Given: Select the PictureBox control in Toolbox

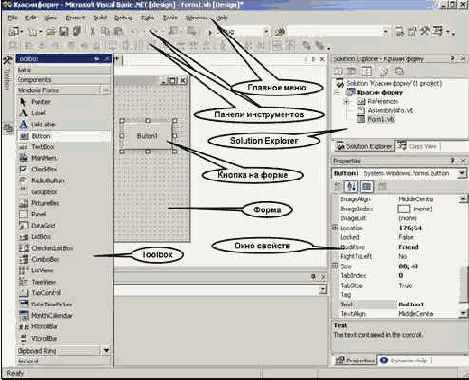Looking at the screenshot, I should 64,203.
